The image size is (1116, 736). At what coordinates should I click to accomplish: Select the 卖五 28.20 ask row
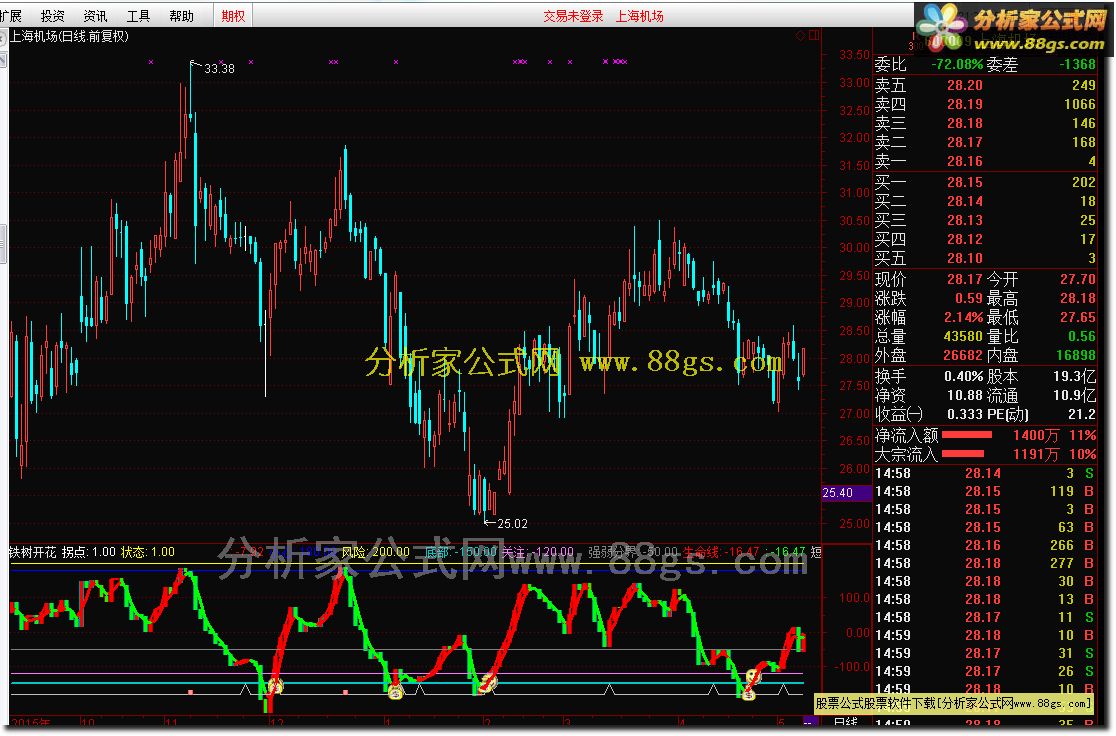pos(985,85)
